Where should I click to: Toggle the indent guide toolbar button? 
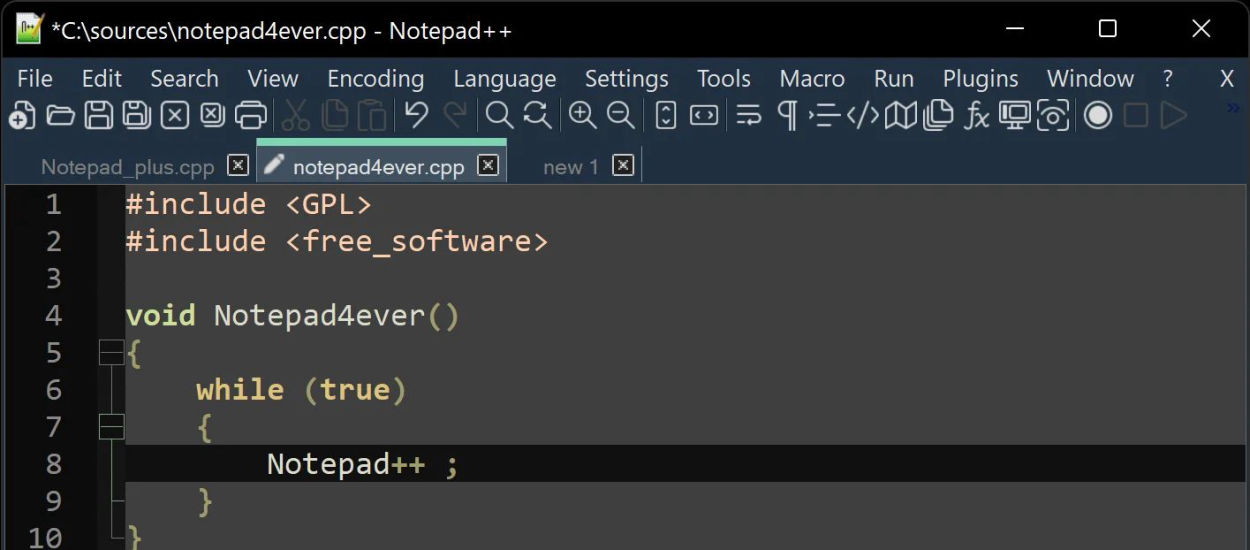coord(824,116)
